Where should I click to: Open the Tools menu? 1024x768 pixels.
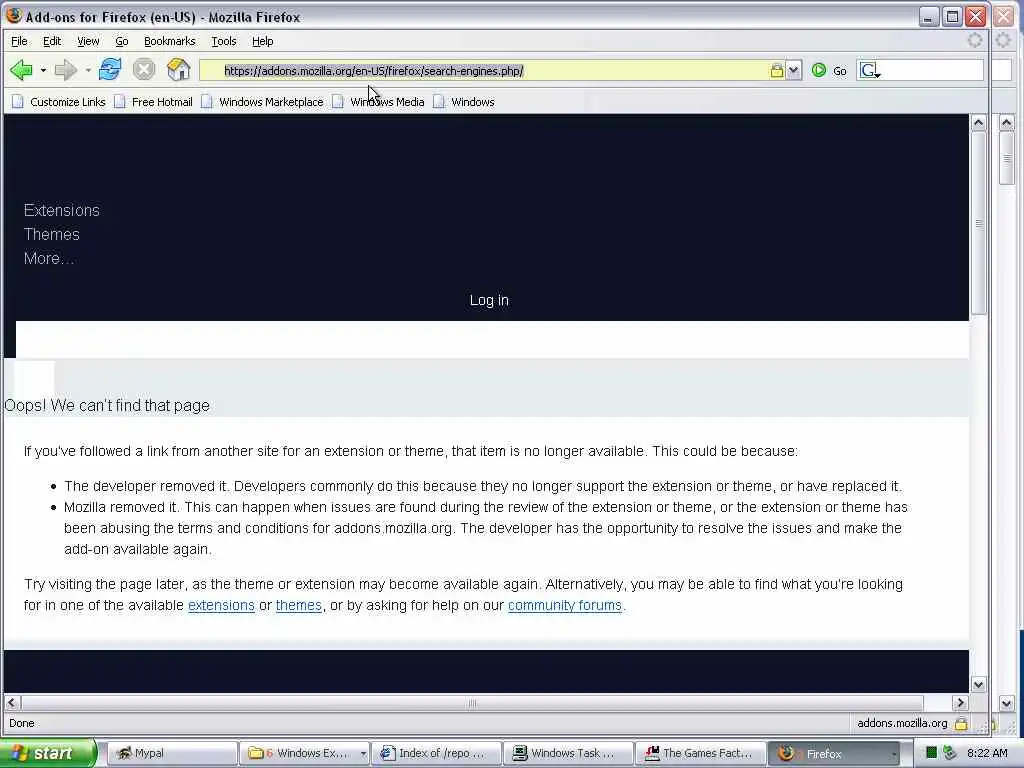click(x=223, y=41)
